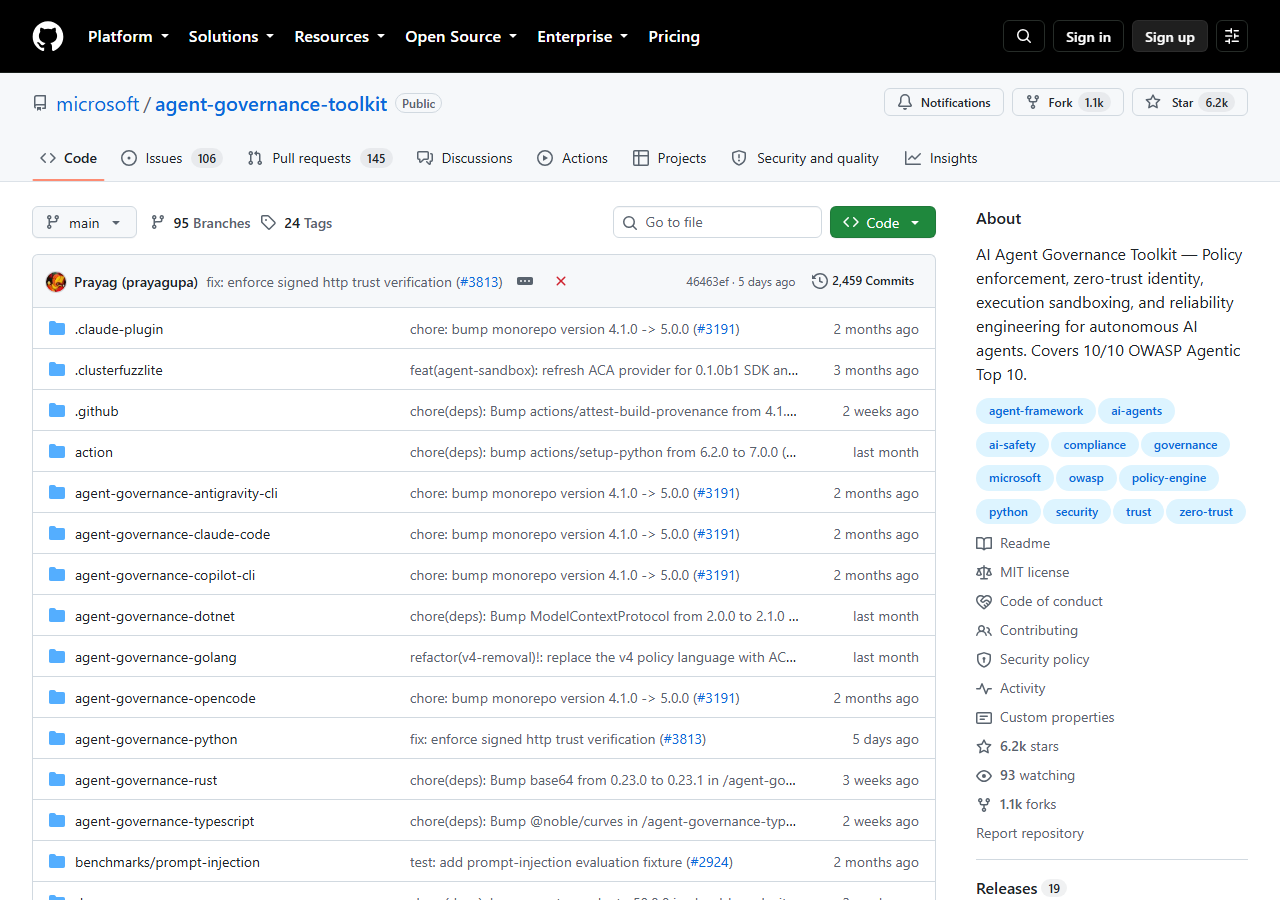The image size is (1280, 900).
Task: Click the commit details ellipsis icon
Action: click(525, 281)
